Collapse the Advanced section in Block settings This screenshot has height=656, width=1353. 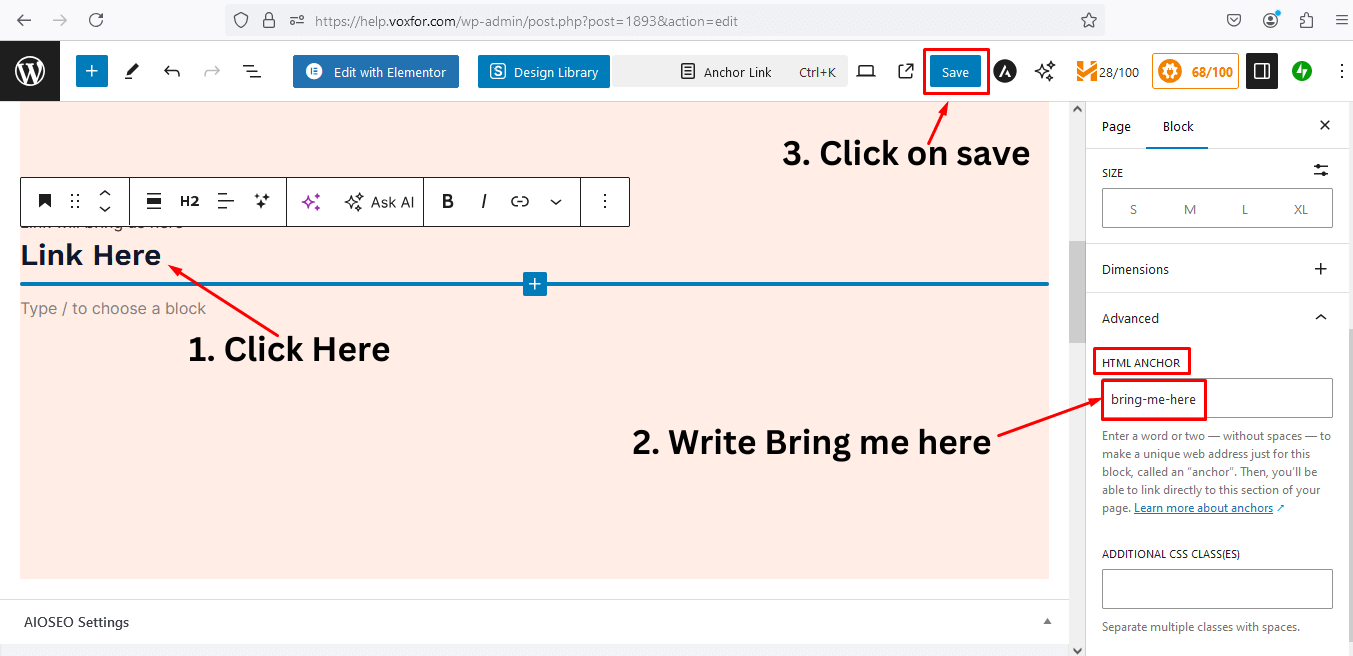point(1320,317)
